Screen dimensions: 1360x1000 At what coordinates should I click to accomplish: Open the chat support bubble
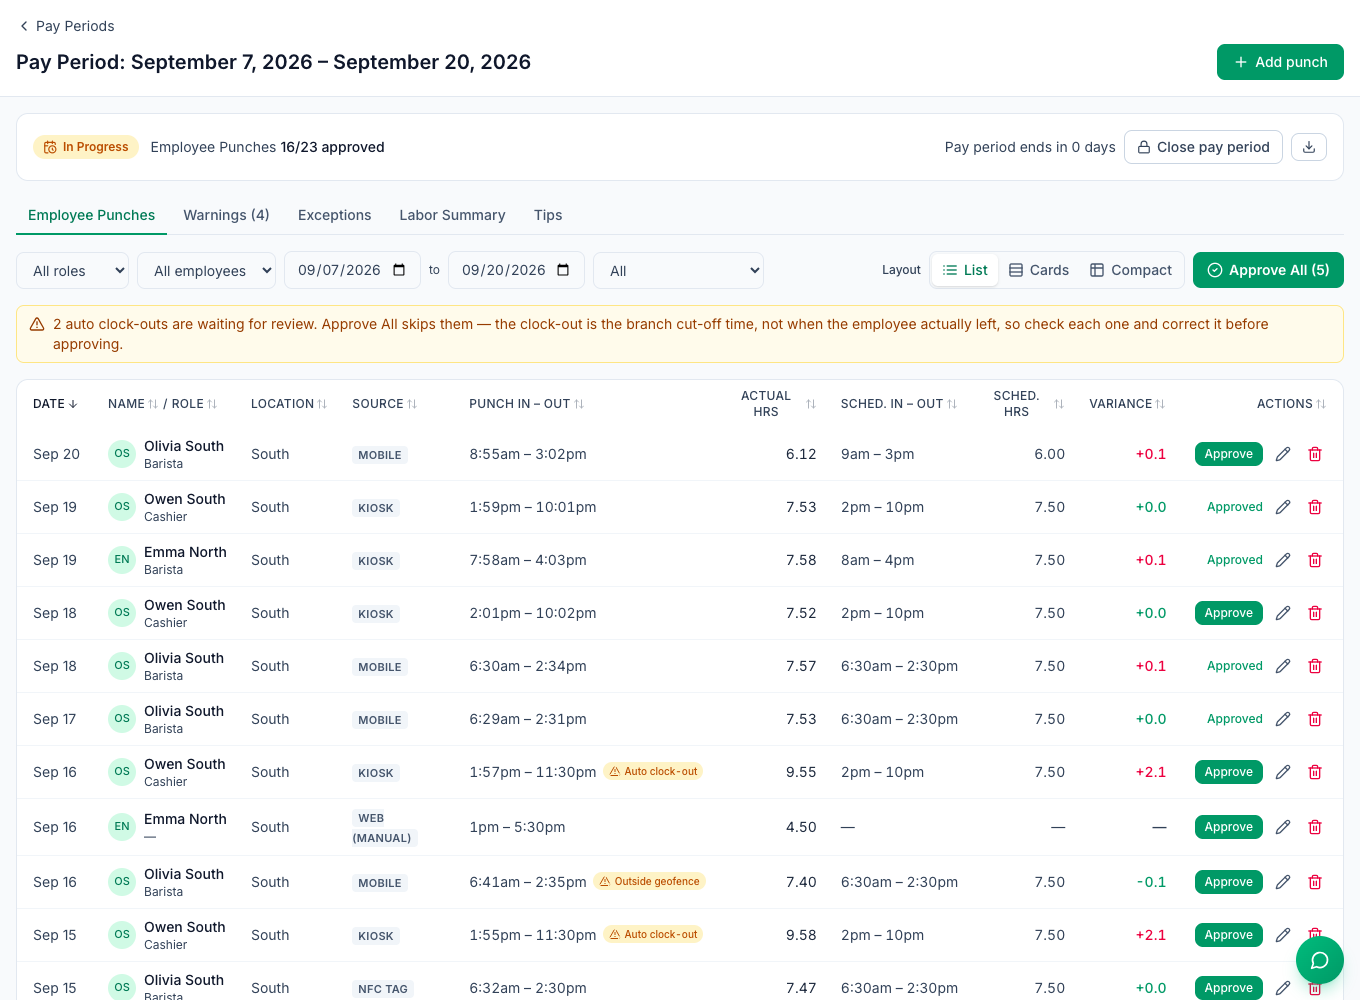(x=1320, y=961)
